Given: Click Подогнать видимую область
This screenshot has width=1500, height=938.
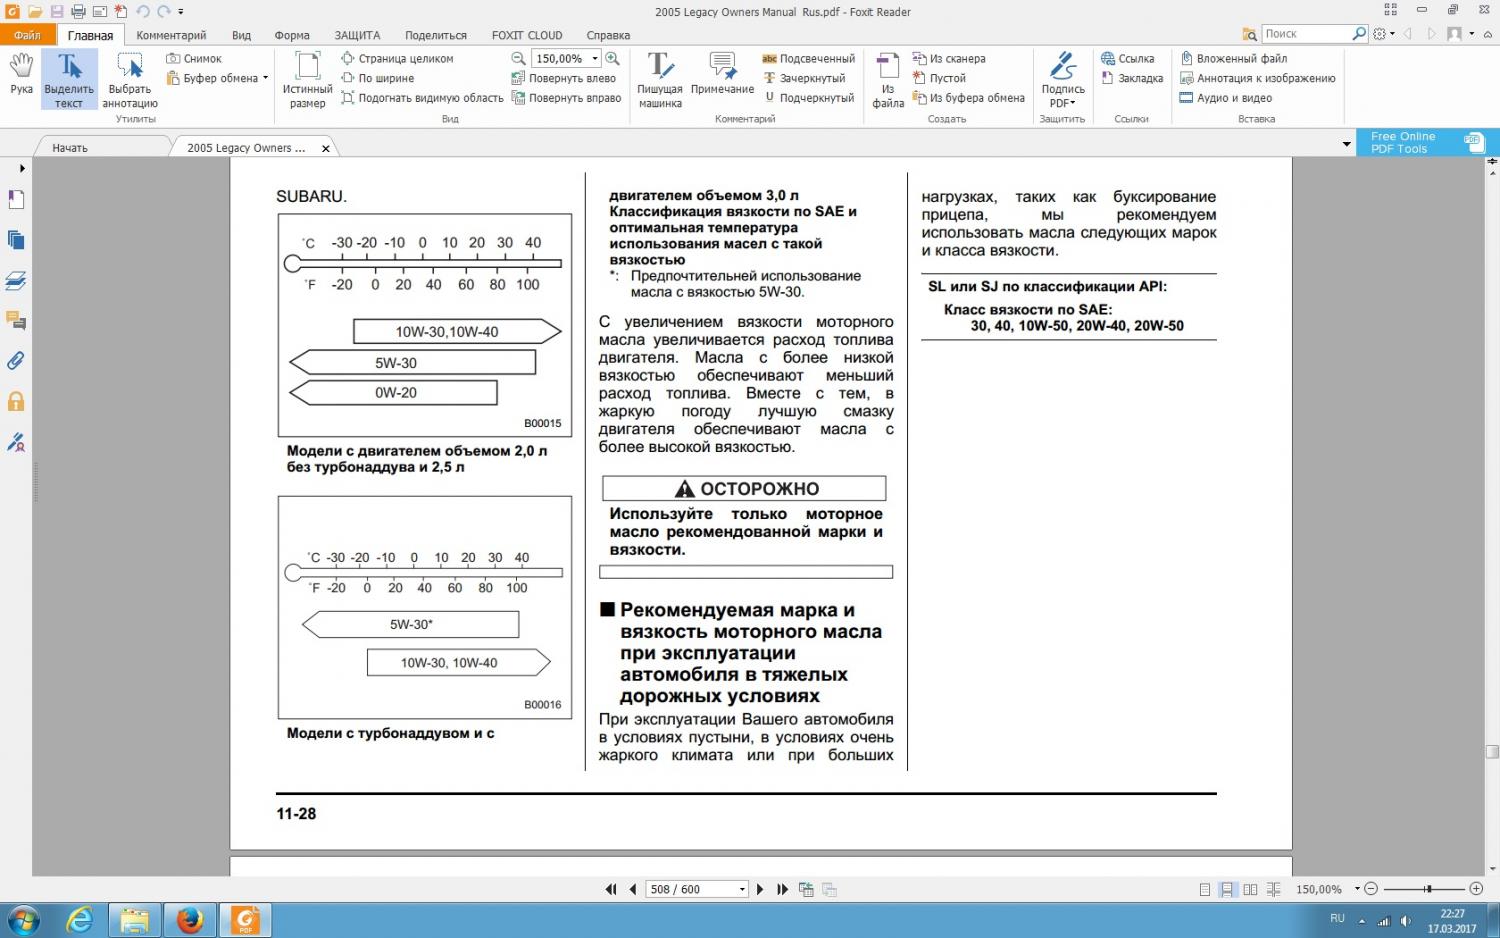Looking at the screenshot, I should tap(422, 98).
